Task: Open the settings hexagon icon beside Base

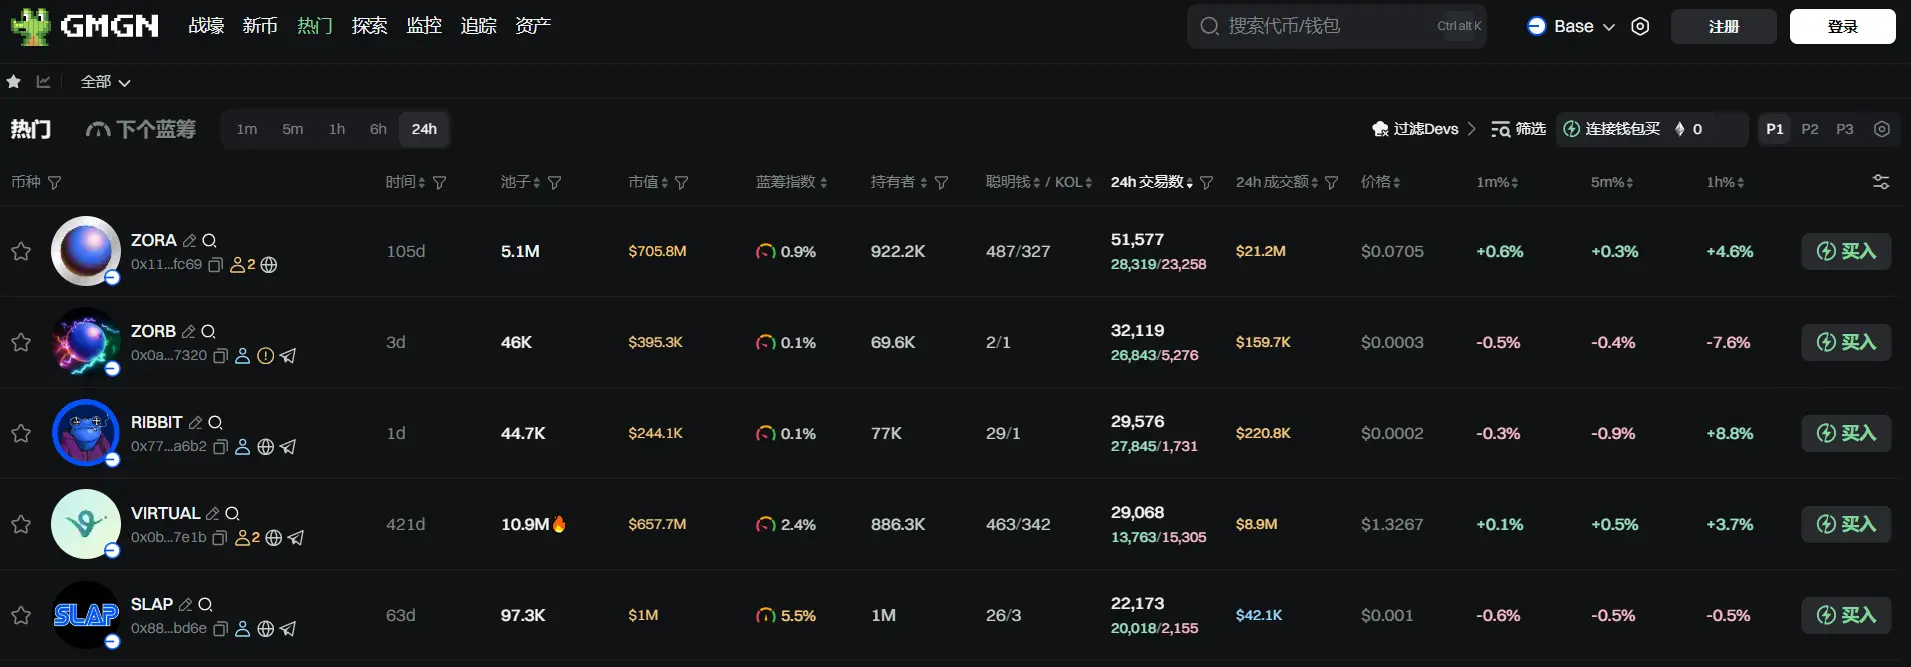Action: click(1640, 26)
